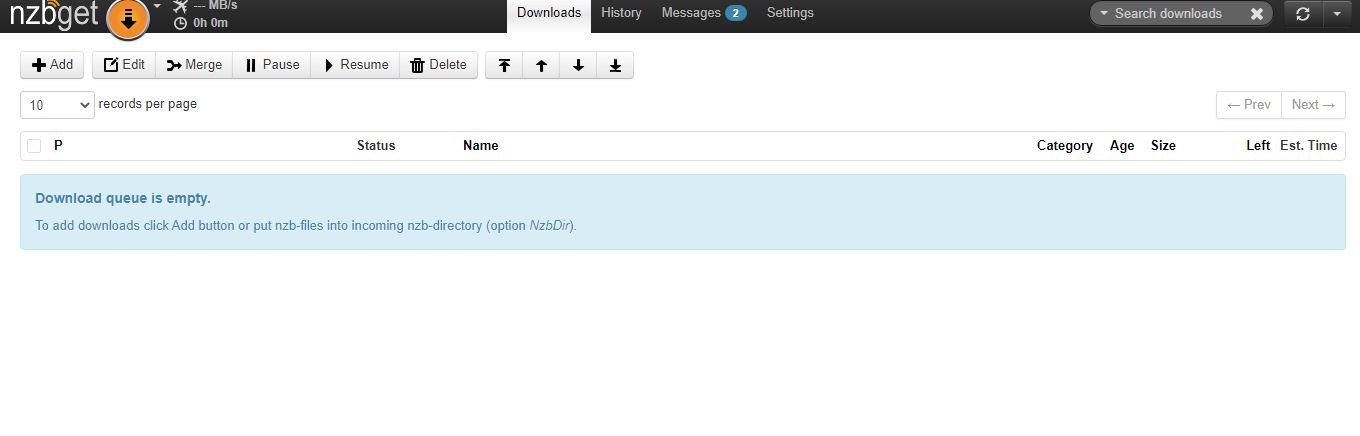Open the records per page dropdown
Viewport: 1360px width, 436px height.
57,104
